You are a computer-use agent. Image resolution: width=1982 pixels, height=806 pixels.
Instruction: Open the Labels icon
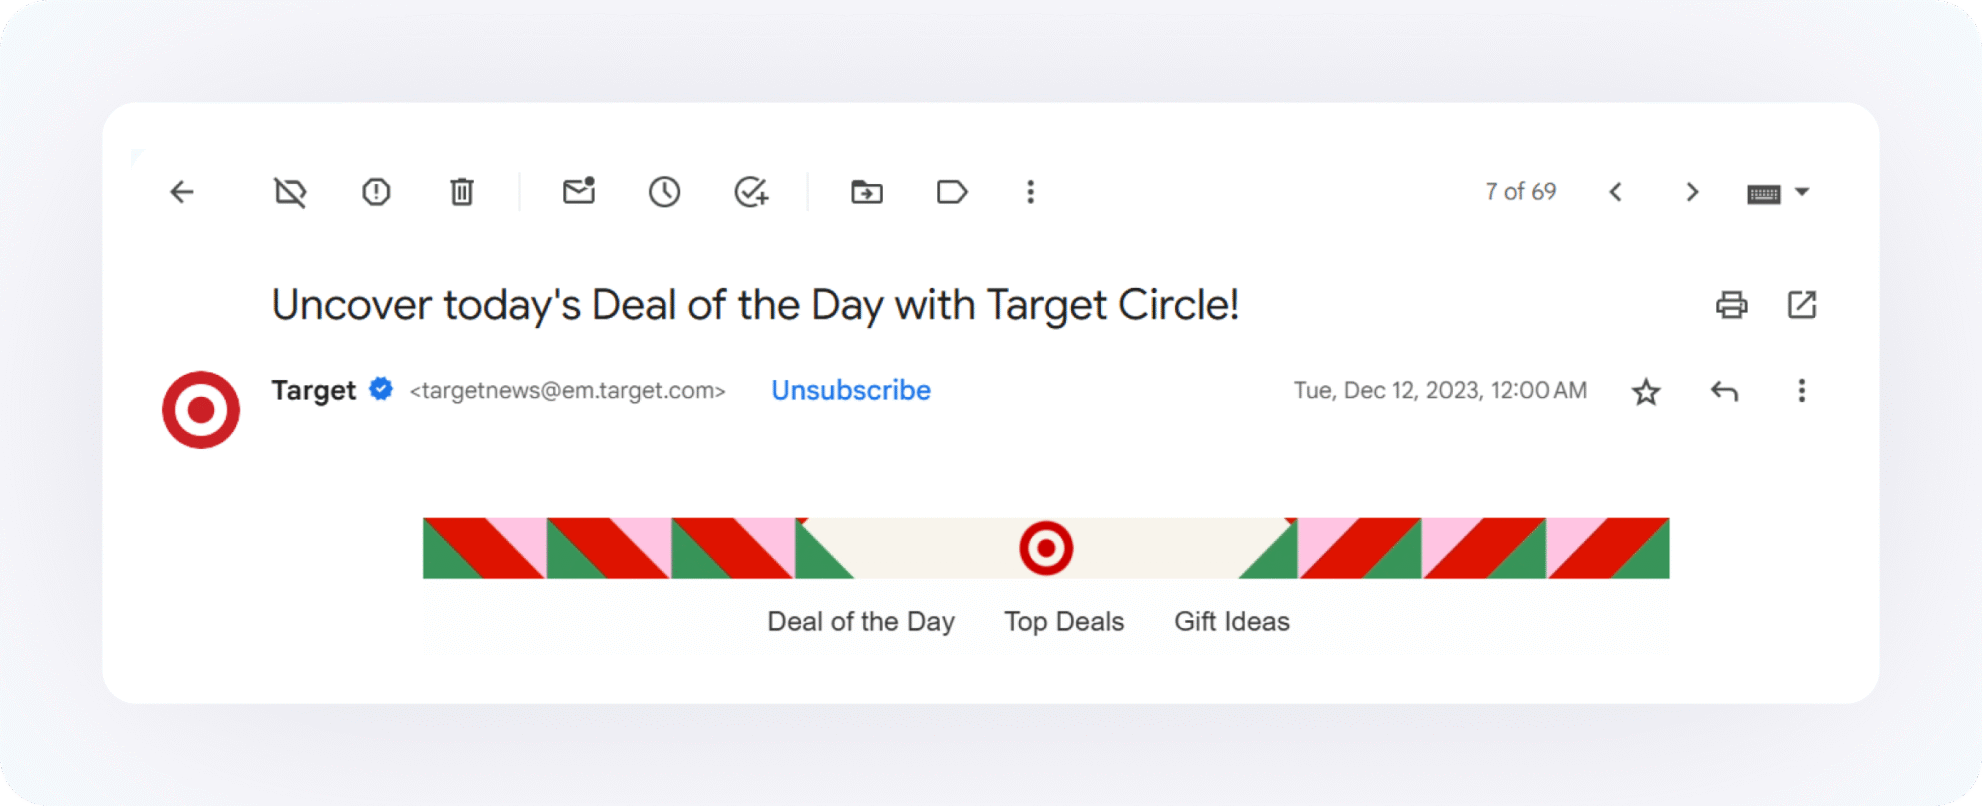(951, 192)
